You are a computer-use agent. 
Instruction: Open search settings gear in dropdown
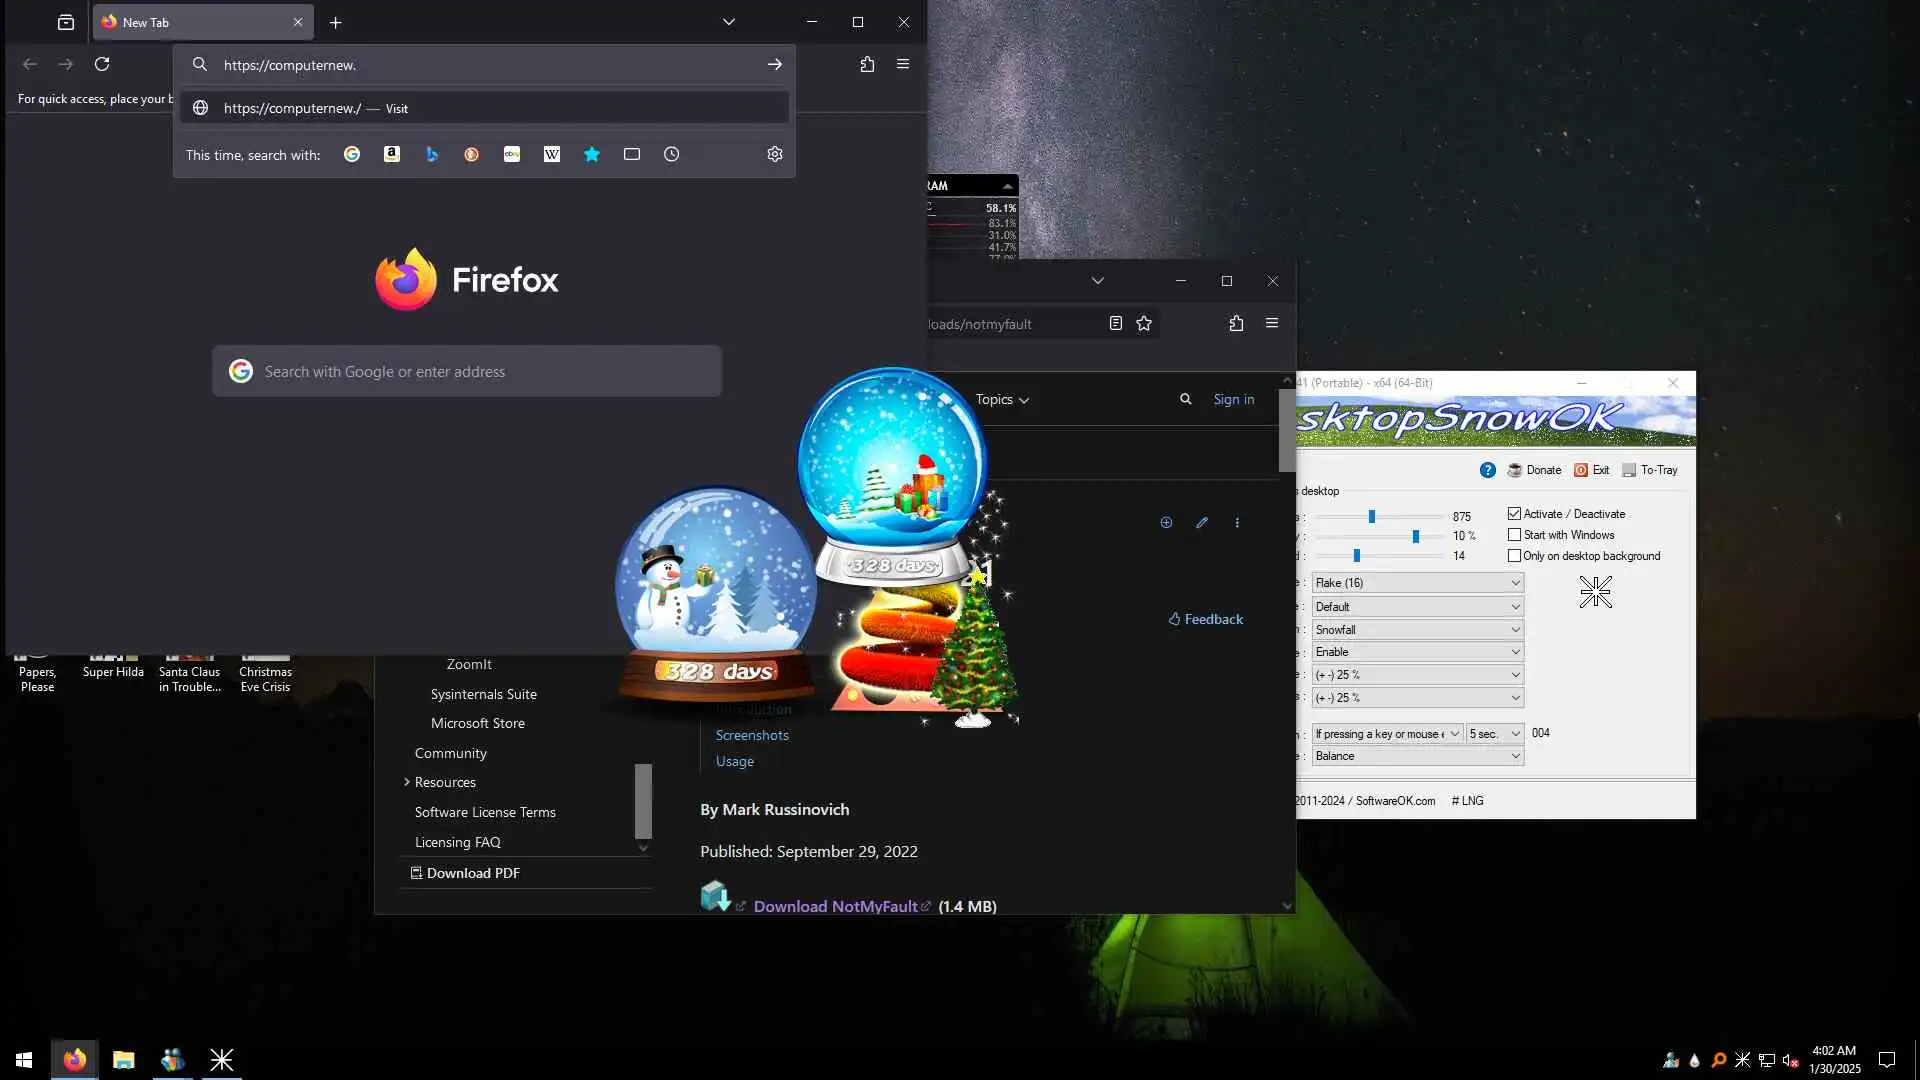[775, 154]
